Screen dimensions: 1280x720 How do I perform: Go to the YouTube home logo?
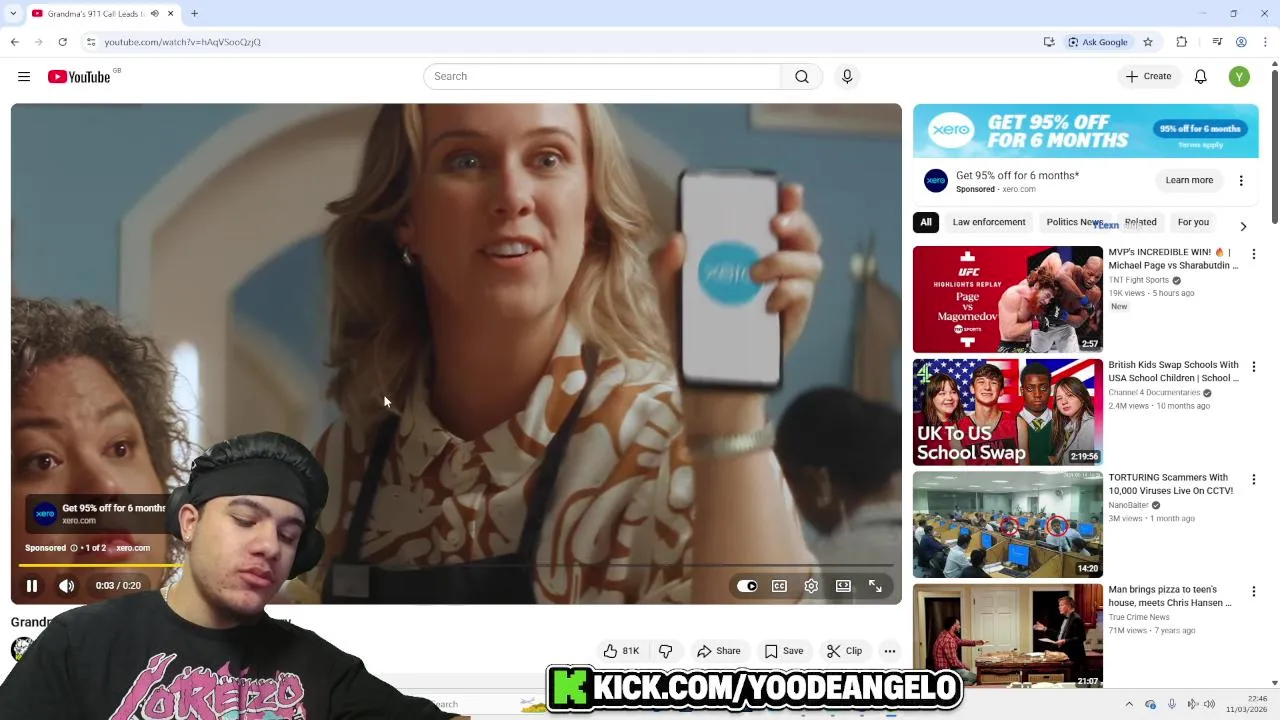79,77
